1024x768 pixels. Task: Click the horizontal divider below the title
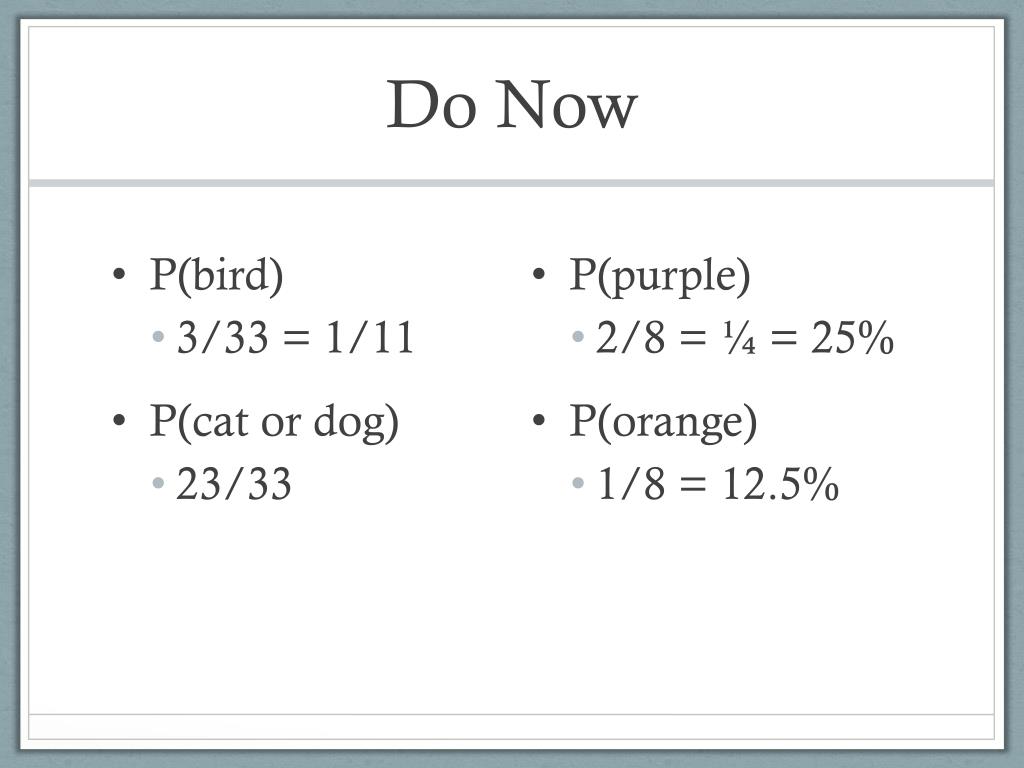click(x=511, y=184)
